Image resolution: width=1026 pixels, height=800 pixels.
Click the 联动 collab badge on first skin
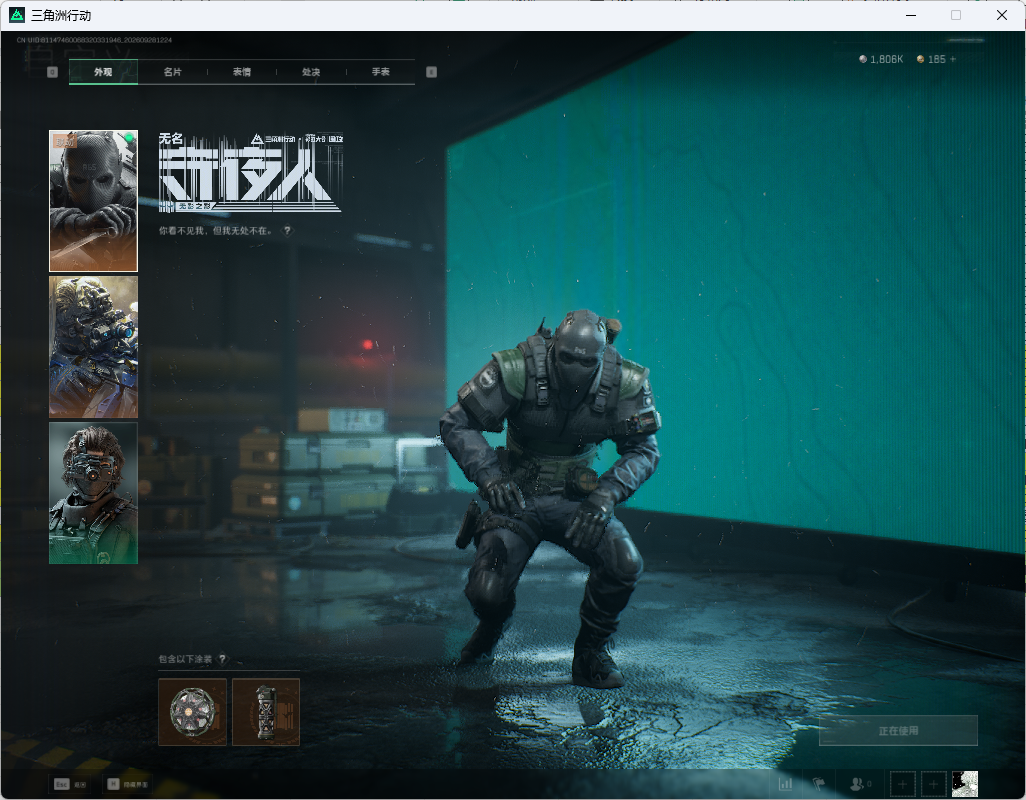coord(64,141)
